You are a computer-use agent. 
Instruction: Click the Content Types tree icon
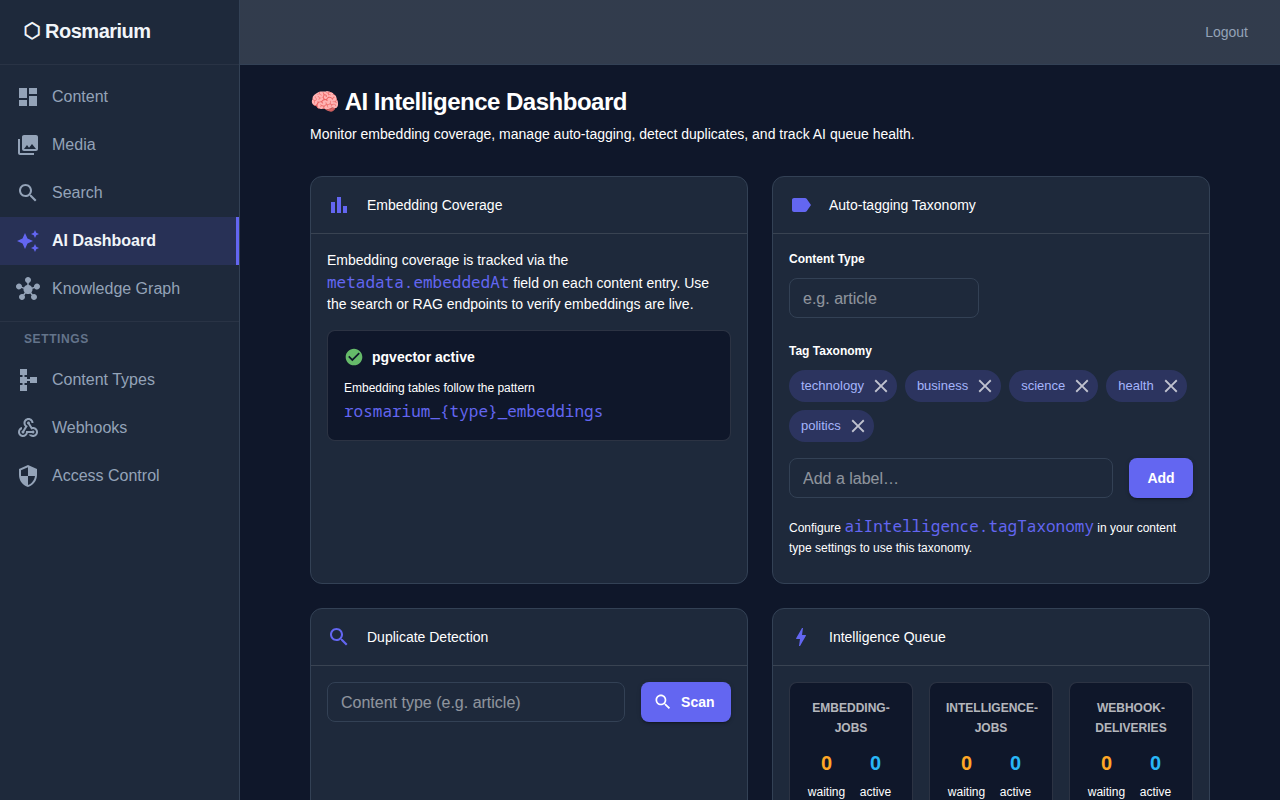coord(28,380)
